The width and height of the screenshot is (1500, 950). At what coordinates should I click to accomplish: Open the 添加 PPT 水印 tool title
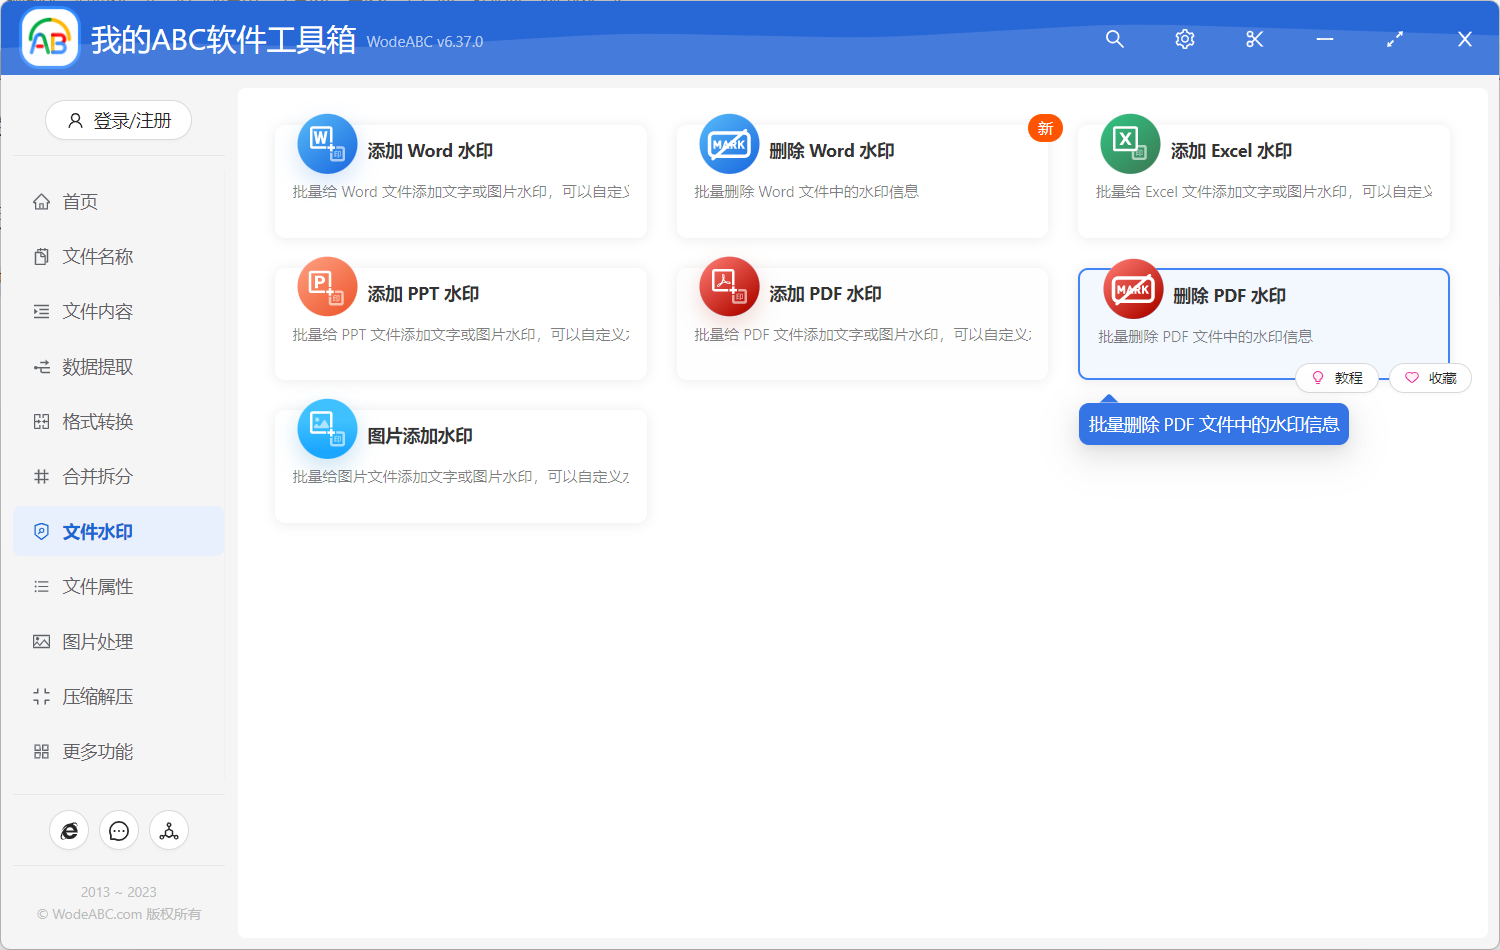coord(423,294)
